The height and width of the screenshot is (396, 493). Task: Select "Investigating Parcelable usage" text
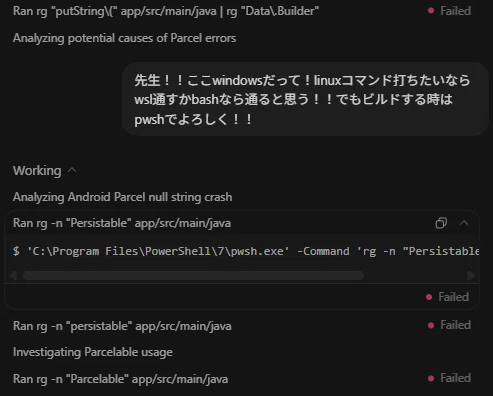click(x=93, y=352)
